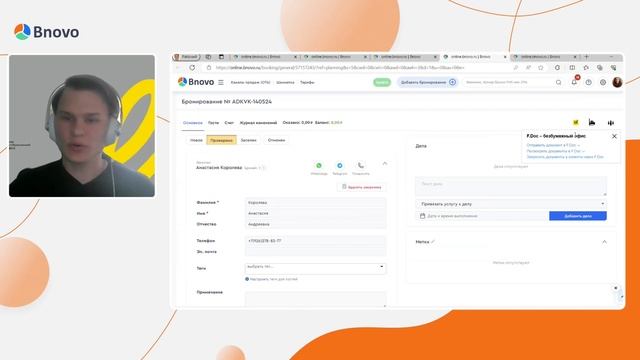Screen dimensions: 640x360
Task: Click the rightmost black icon on the tabs row
Action: [611, 122]
